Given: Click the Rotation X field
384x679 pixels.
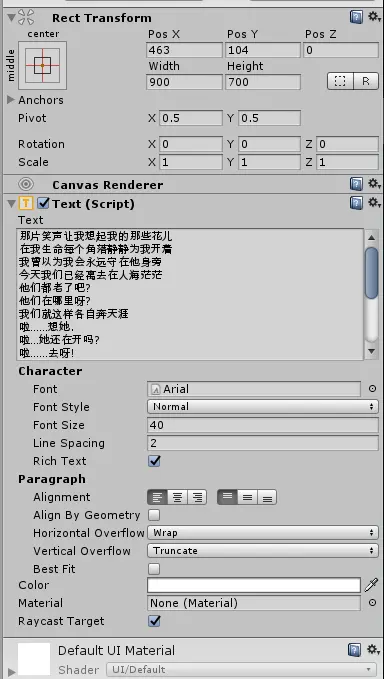Looking at the screenshot, I should tap(191, 144).
